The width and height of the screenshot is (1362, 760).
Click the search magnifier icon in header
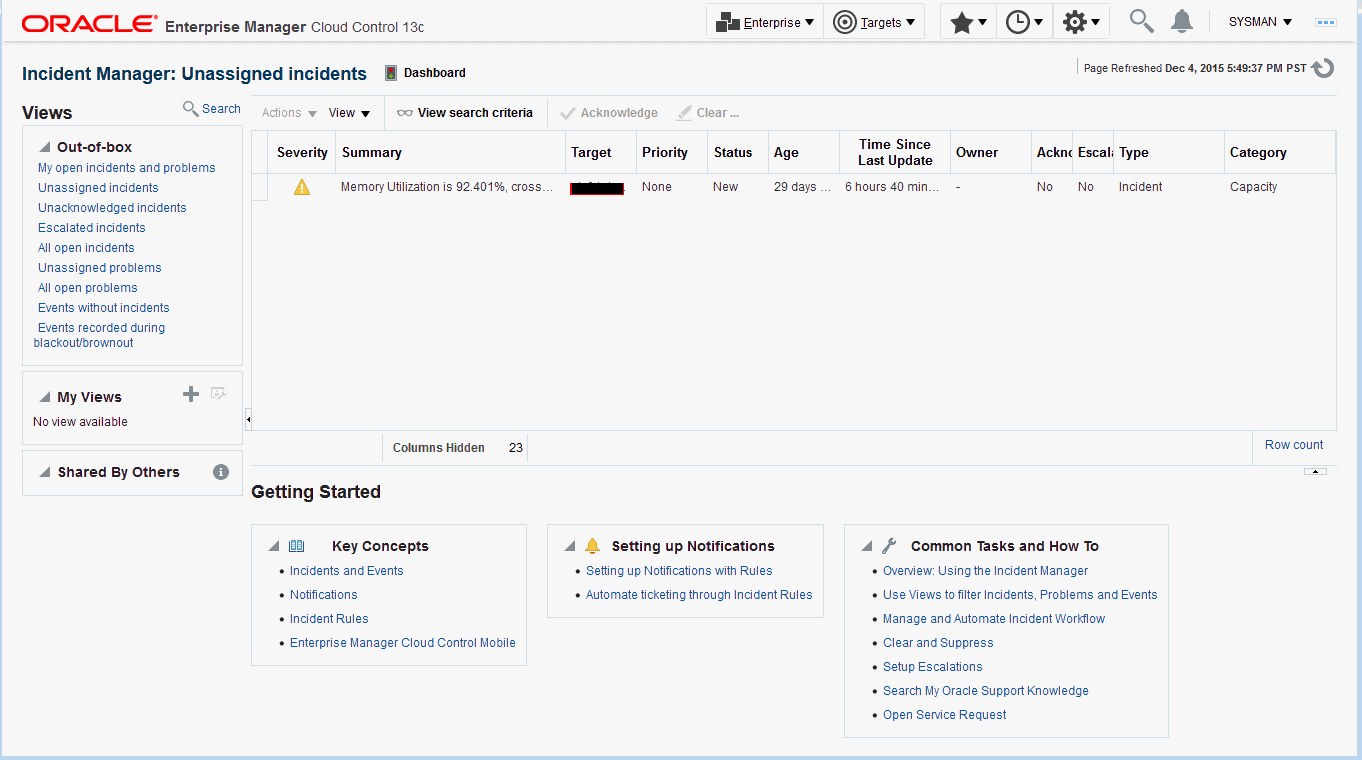[1141, 21]
